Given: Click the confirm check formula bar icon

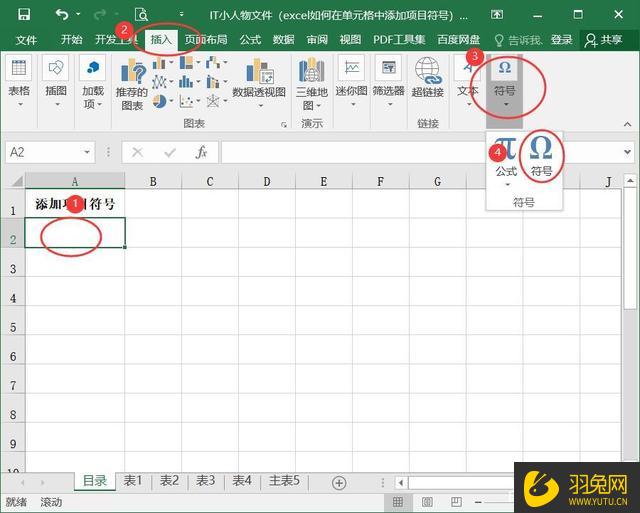Looking at the screenshot, I should (x=170, y=153).
